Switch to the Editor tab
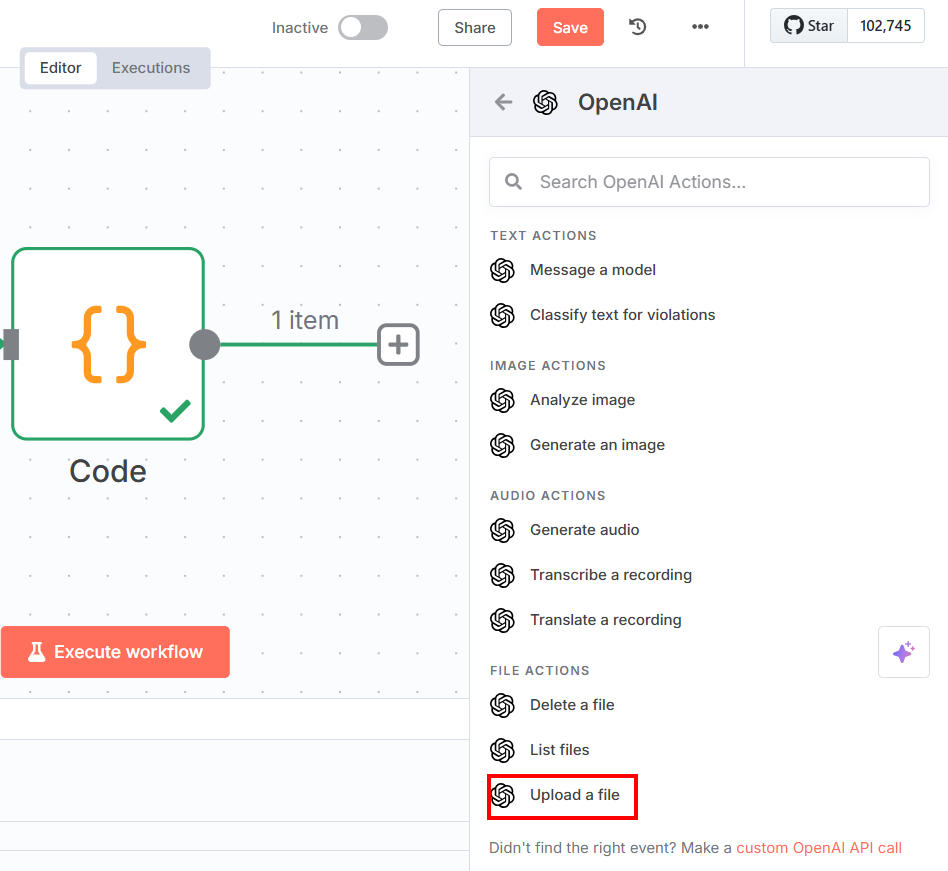Image resolution: width=948 pixels, height=871 pixels. click(60, 68)
